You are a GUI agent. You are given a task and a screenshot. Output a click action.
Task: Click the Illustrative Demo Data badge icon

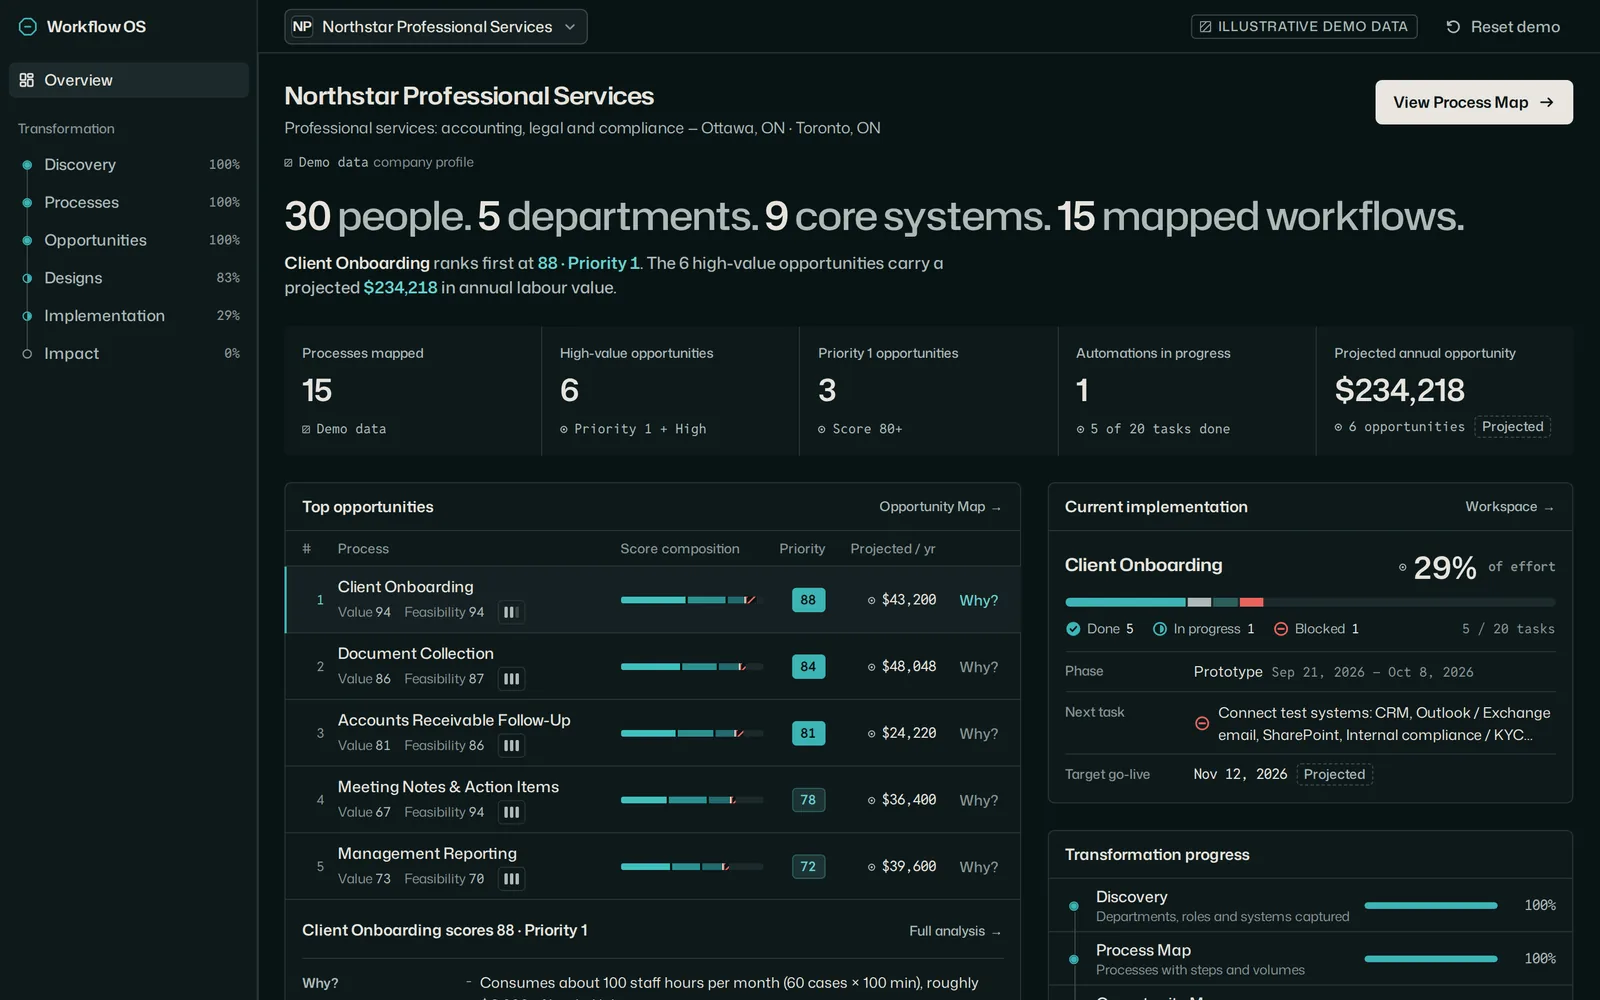coord(1206,27)
